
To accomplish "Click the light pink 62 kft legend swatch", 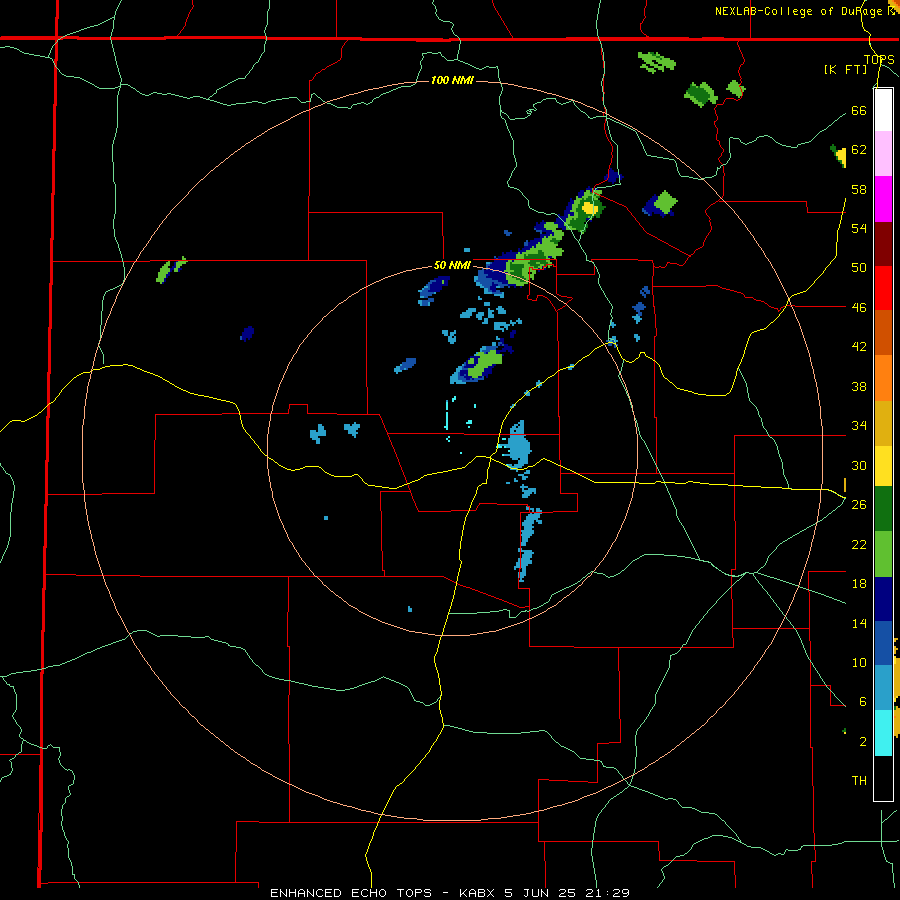I will click(x=883, y=154).
